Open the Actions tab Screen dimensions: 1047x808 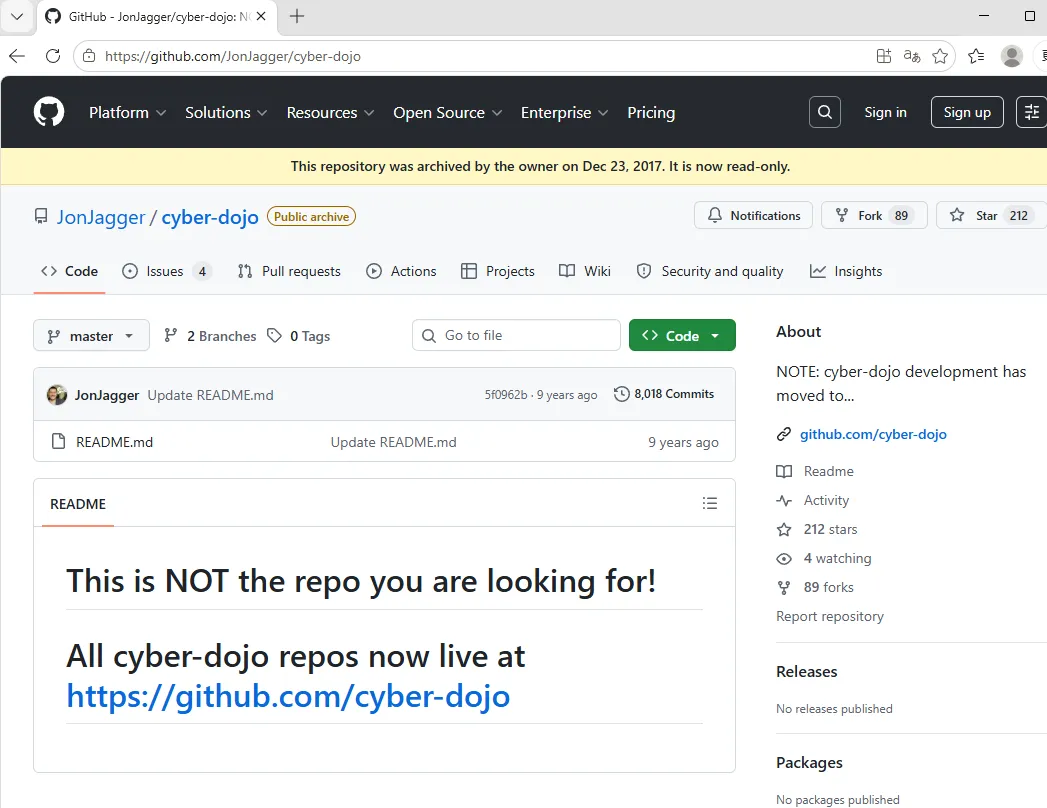[x=401, y=271]
